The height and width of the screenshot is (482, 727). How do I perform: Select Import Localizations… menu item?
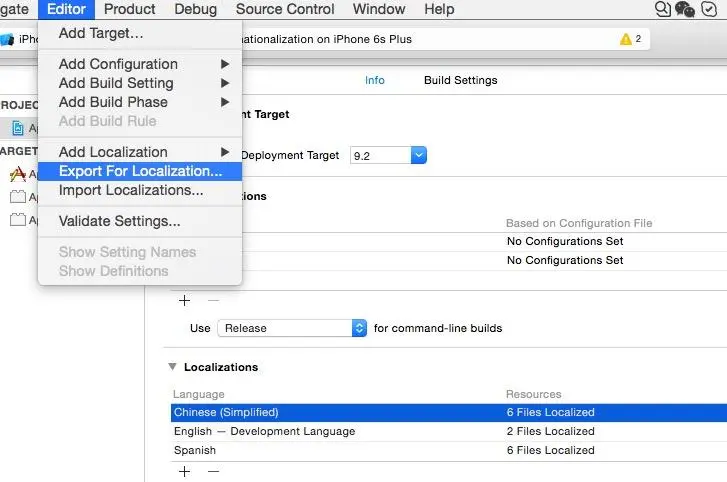(140, 190)
